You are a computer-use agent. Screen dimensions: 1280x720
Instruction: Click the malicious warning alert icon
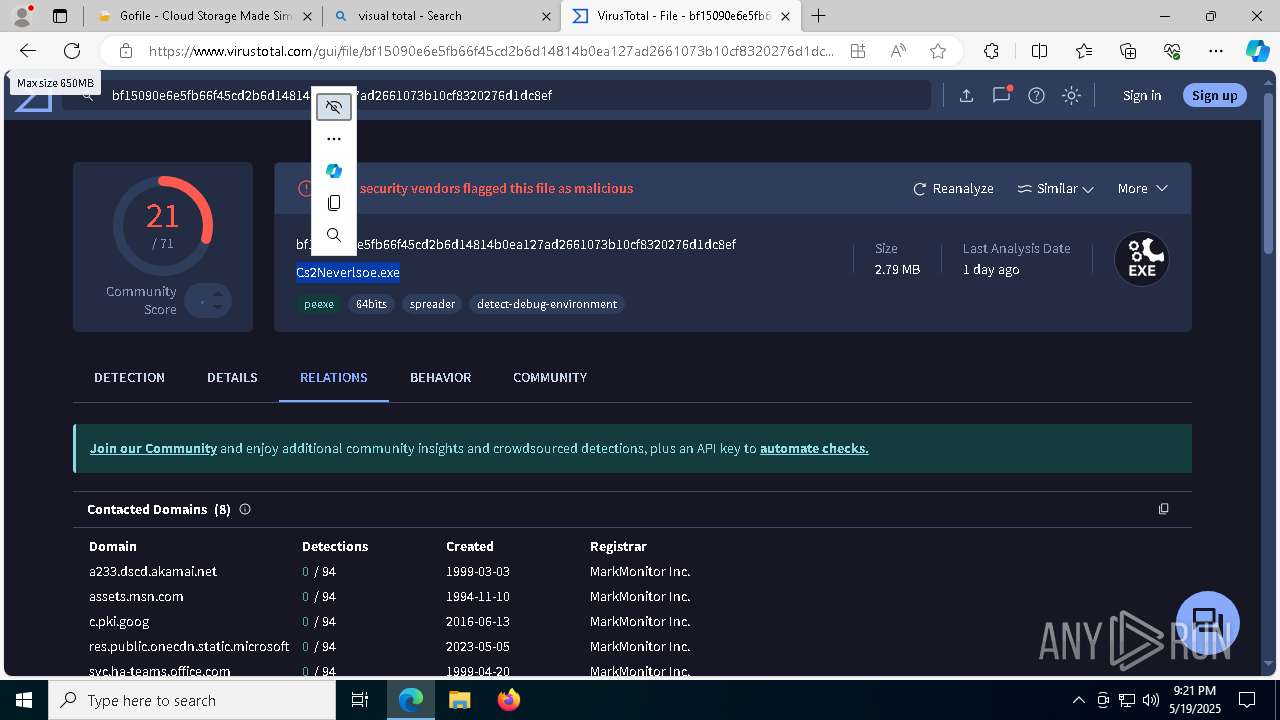[307, 188]
